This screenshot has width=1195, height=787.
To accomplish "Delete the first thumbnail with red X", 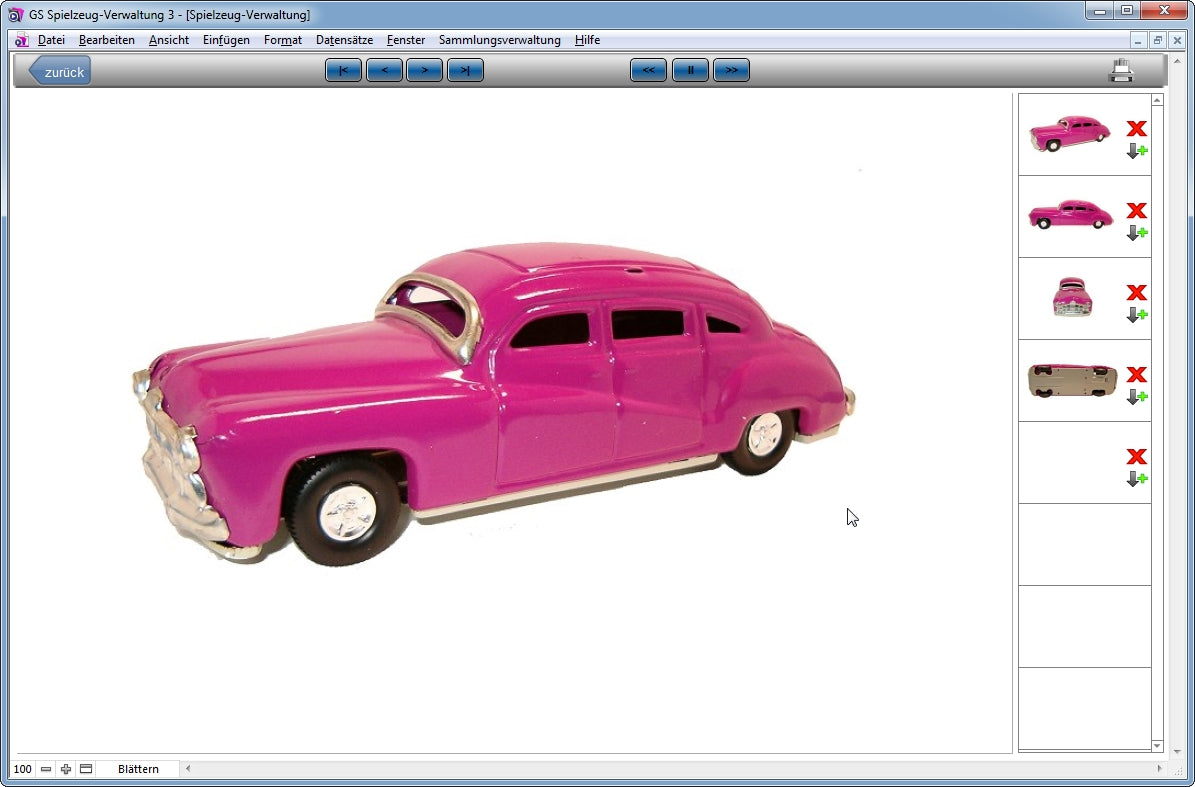I will pyautogui.click(x=1136, y=128).
